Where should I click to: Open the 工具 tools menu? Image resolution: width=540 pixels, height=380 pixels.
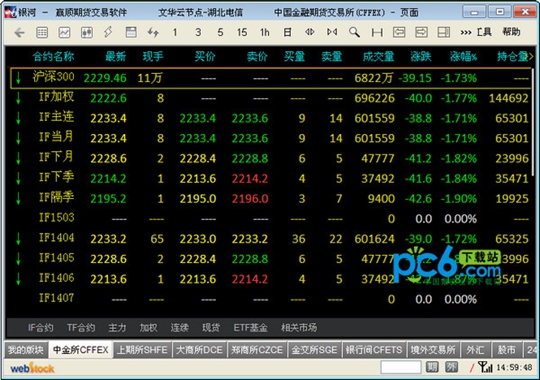tap(484, 32)
